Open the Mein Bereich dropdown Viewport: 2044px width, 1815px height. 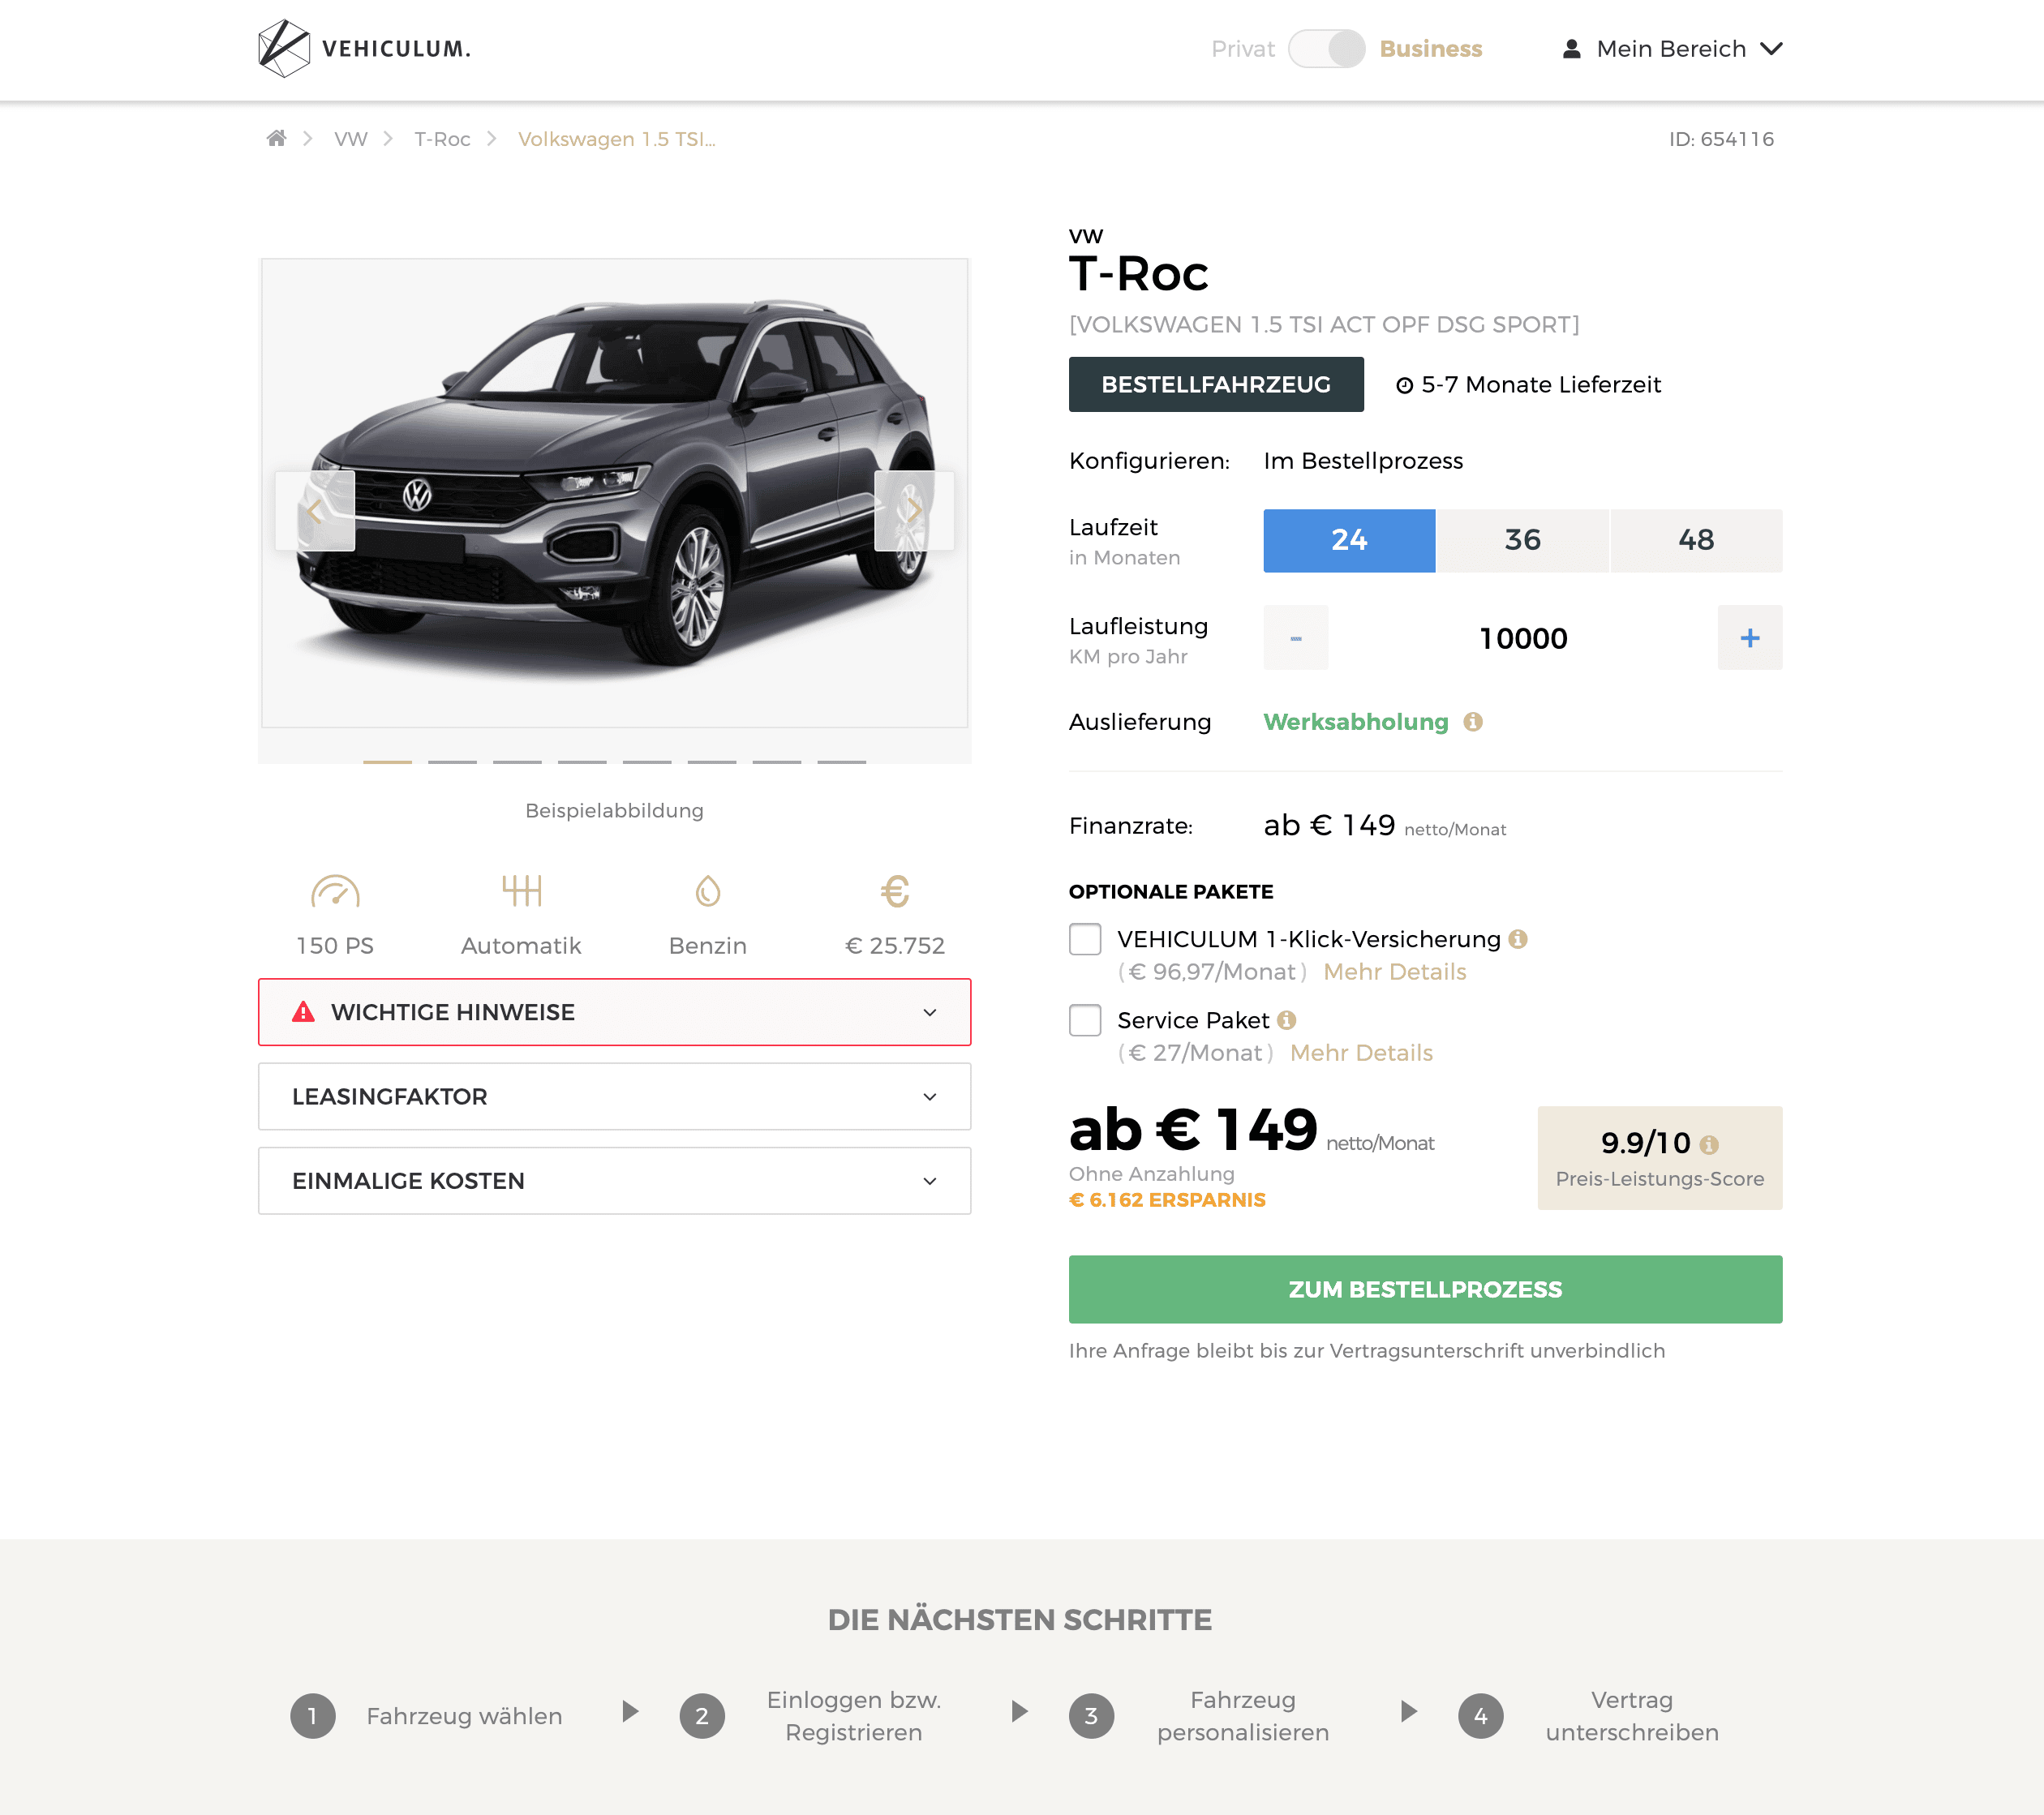1672,48
